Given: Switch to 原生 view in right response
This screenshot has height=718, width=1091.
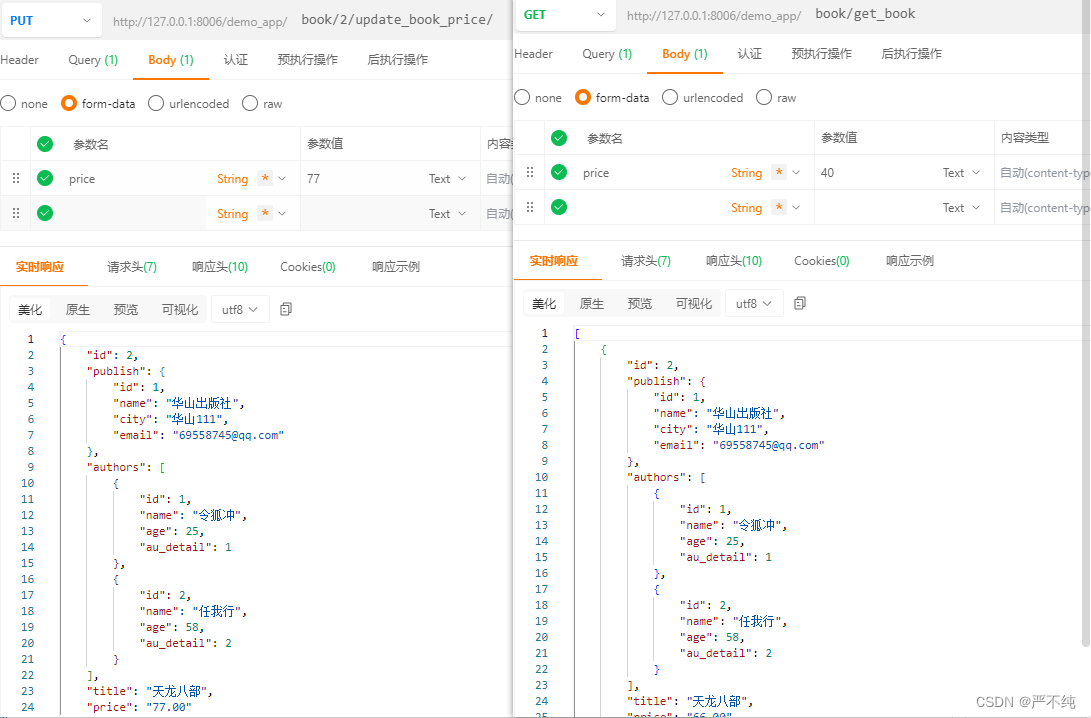Looking at the screenshot, I should 592,303.
